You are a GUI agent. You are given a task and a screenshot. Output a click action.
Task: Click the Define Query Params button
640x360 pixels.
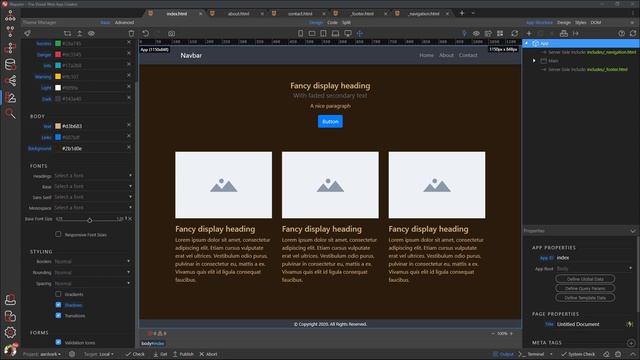pos(585,288)
